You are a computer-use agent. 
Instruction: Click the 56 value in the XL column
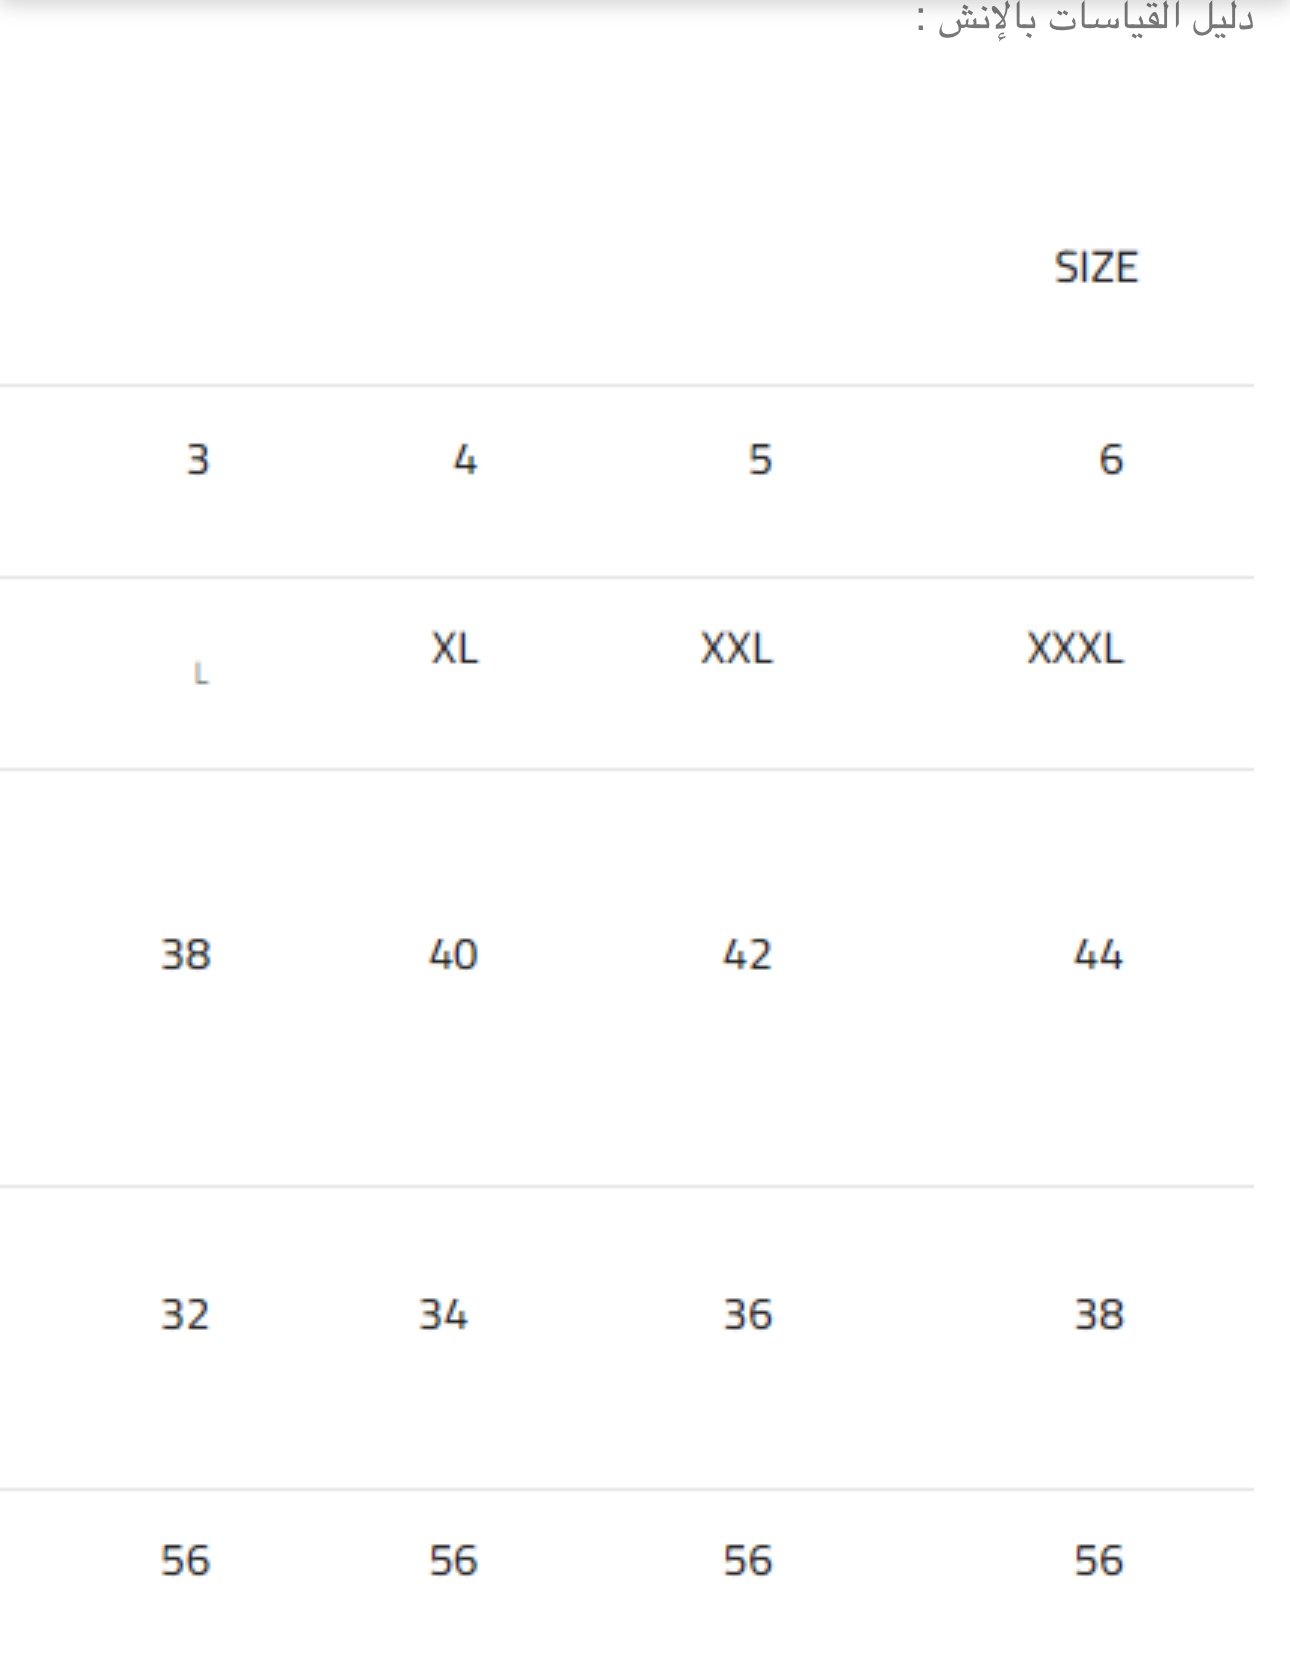coord(453,1560)
